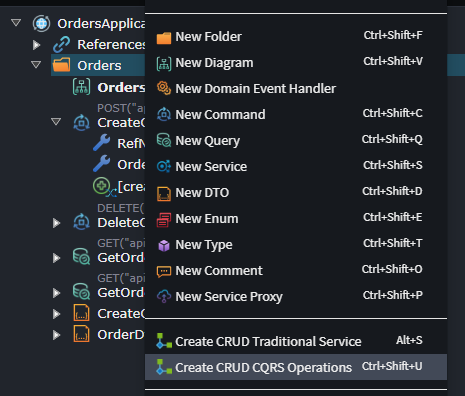Click the Ctrl+Shift+U shortcut text
This screenshot has width=465, height=396.
392,366
